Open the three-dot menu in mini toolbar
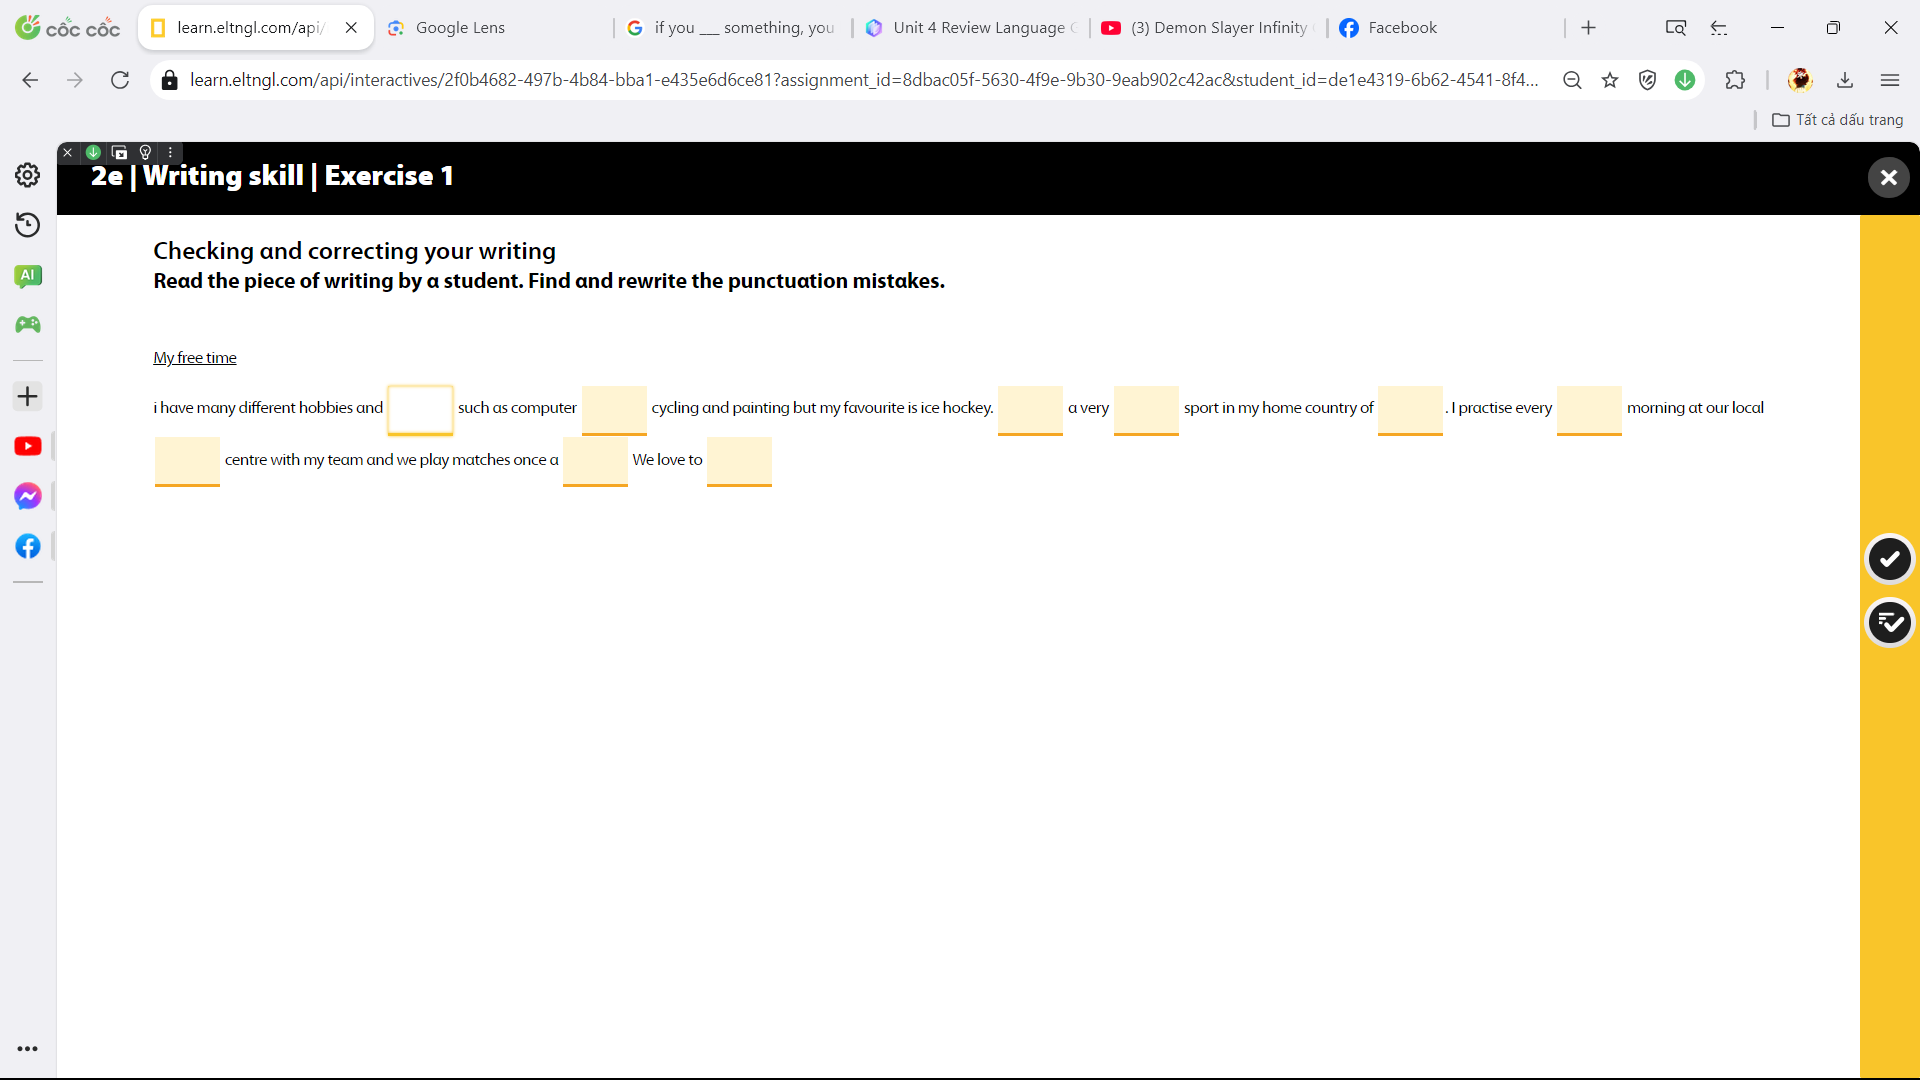This screenshot has width=1920, height=1080. click(171, 152)
